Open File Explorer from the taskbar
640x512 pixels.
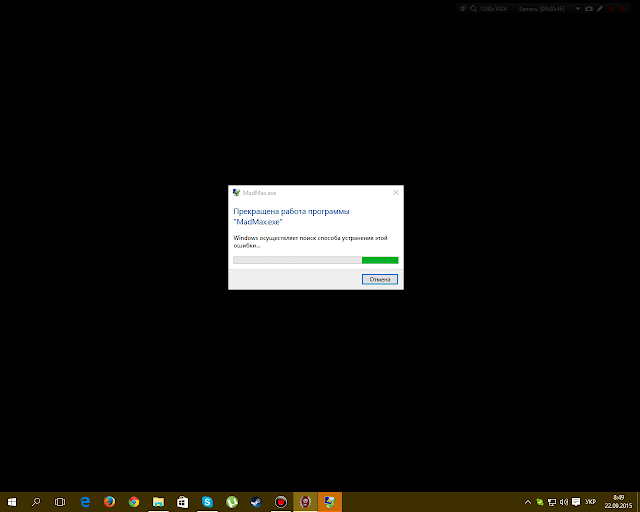coord(158,502)
